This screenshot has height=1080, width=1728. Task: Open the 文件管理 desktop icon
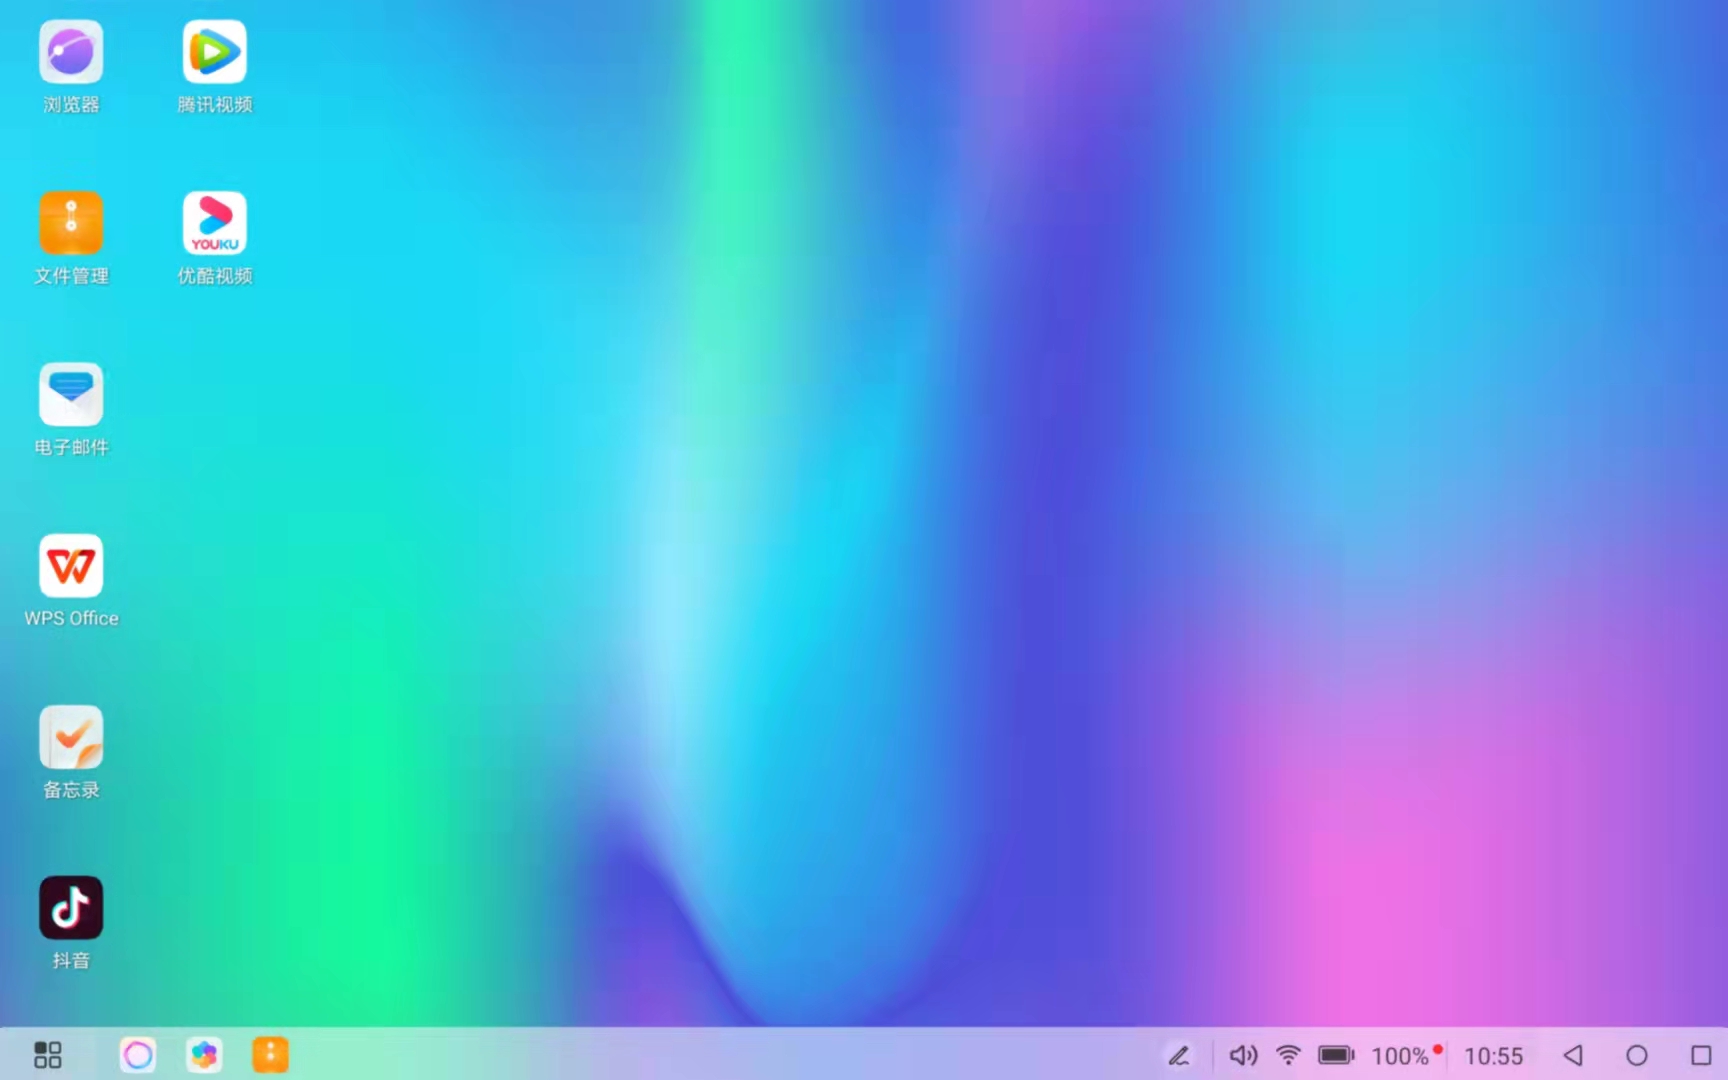pyautogui.click(x=71, y=223)
